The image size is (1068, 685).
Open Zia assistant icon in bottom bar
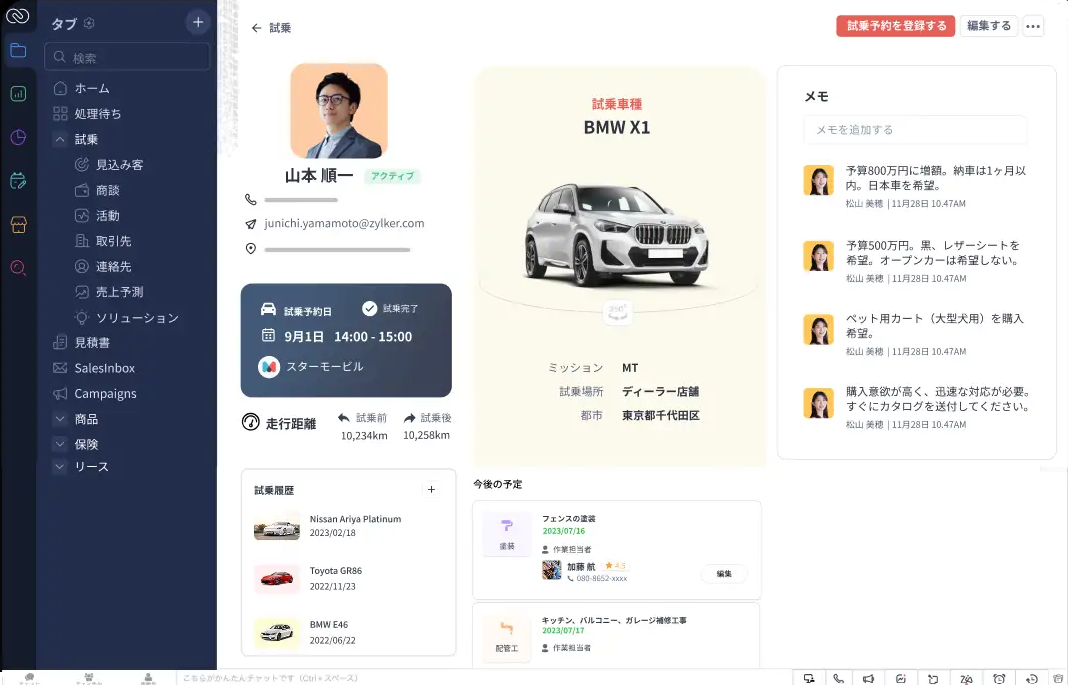pyautogui.click(x=966, y=678)
